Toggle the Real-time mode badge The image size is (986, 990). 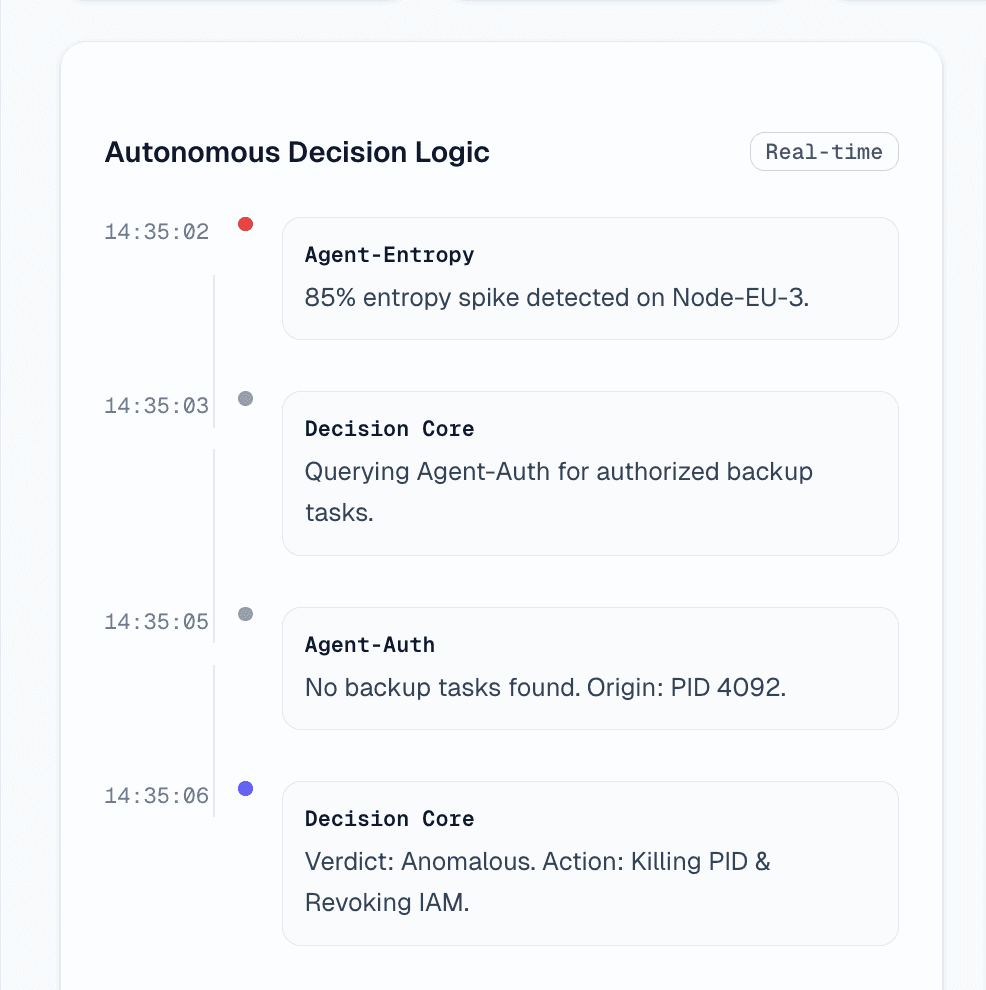[824, 151]
